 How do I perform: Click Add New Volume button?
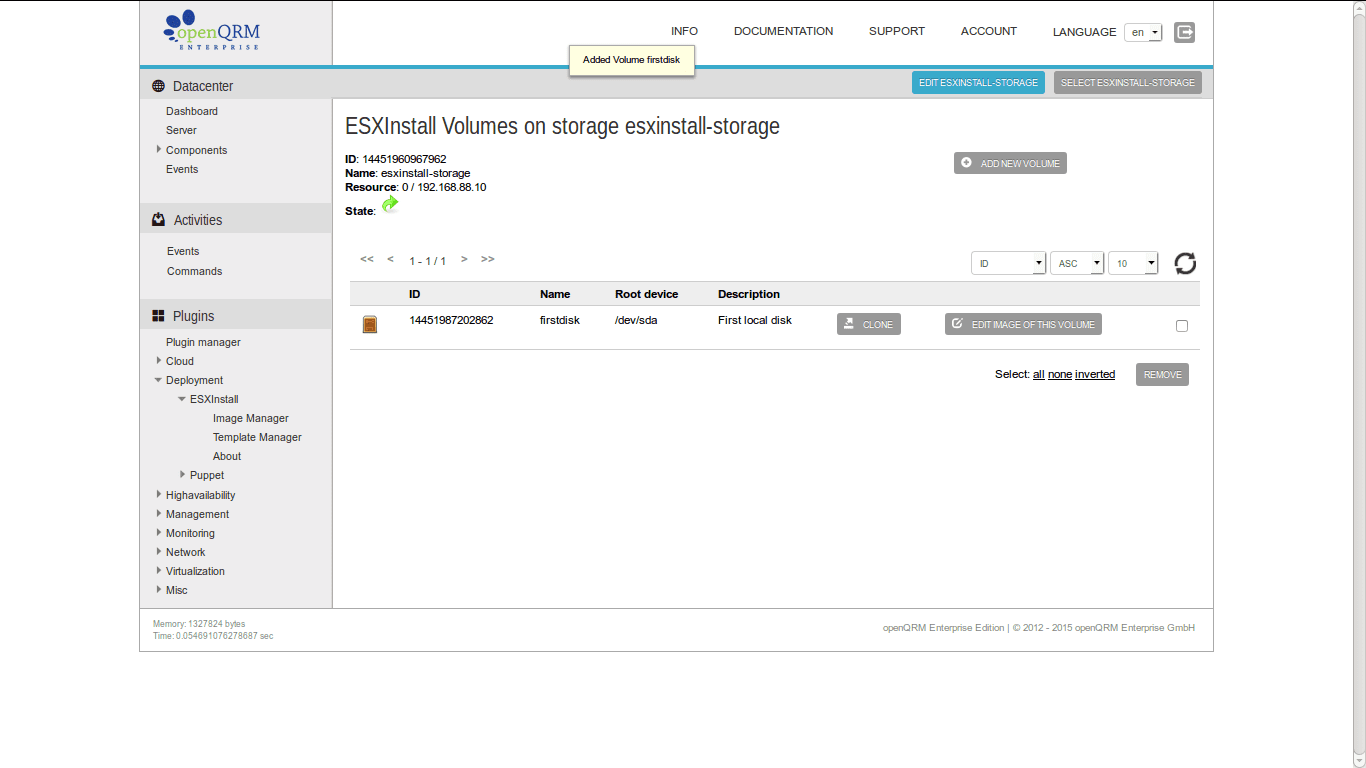coord(1010,163)
